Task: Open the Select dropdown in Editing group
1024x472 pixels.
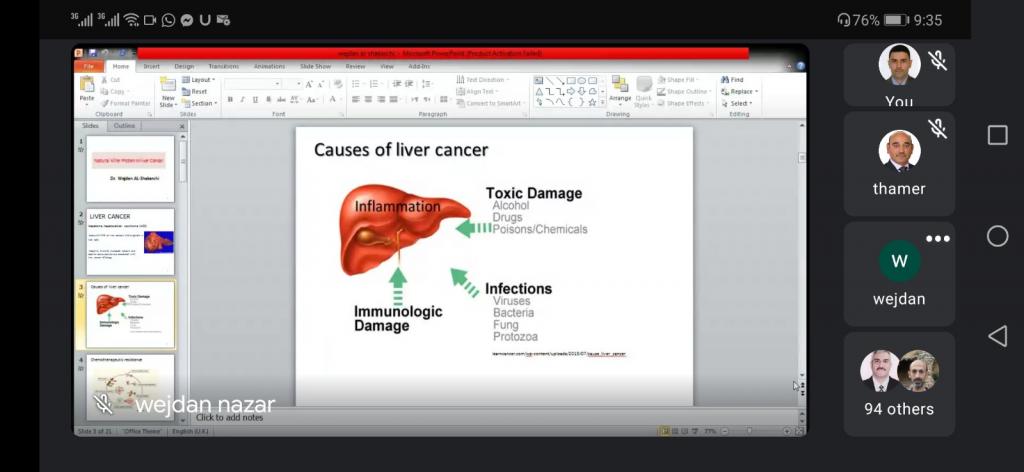Action: pos(738,103)
